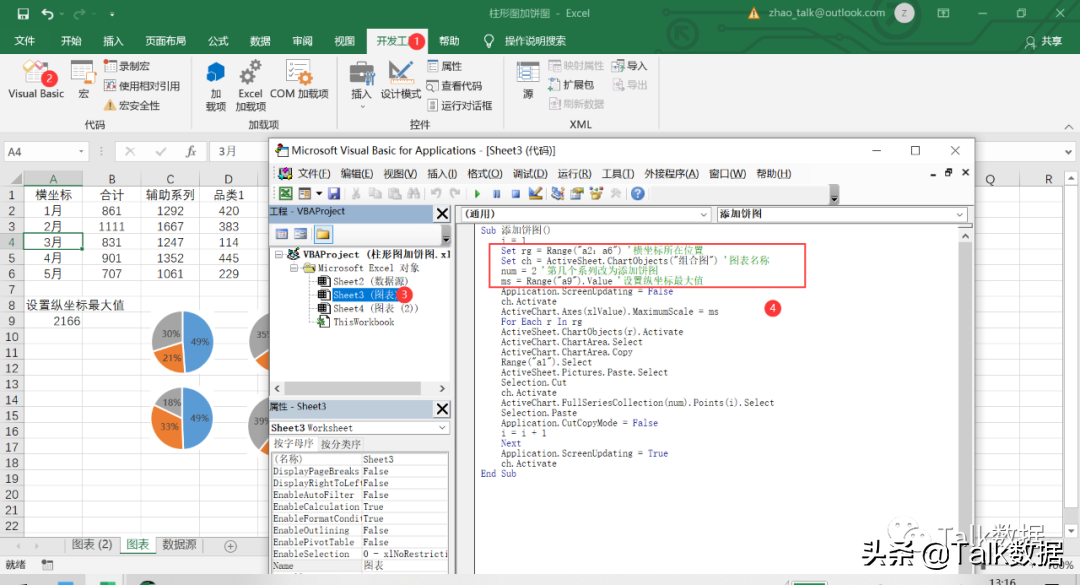This screenshot has width=1080, height=585.
Task: Open 宏安全性 macro security settings
Action: (x=132, y=105)
